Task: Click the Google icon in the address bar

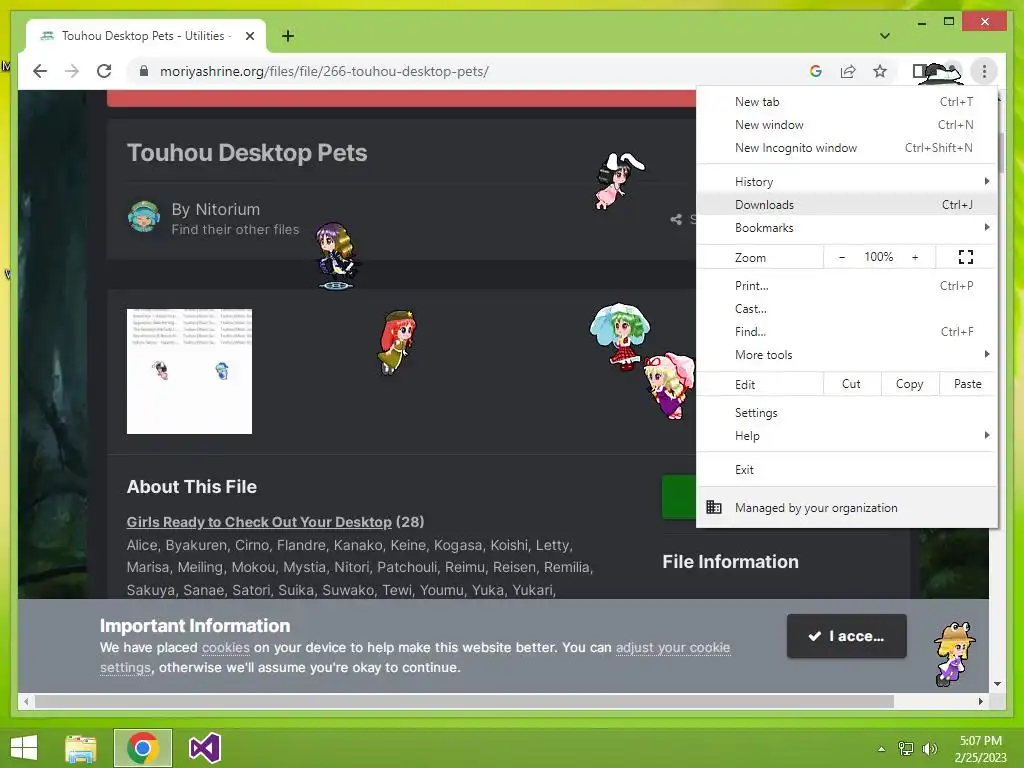Action: pos(816,71)
